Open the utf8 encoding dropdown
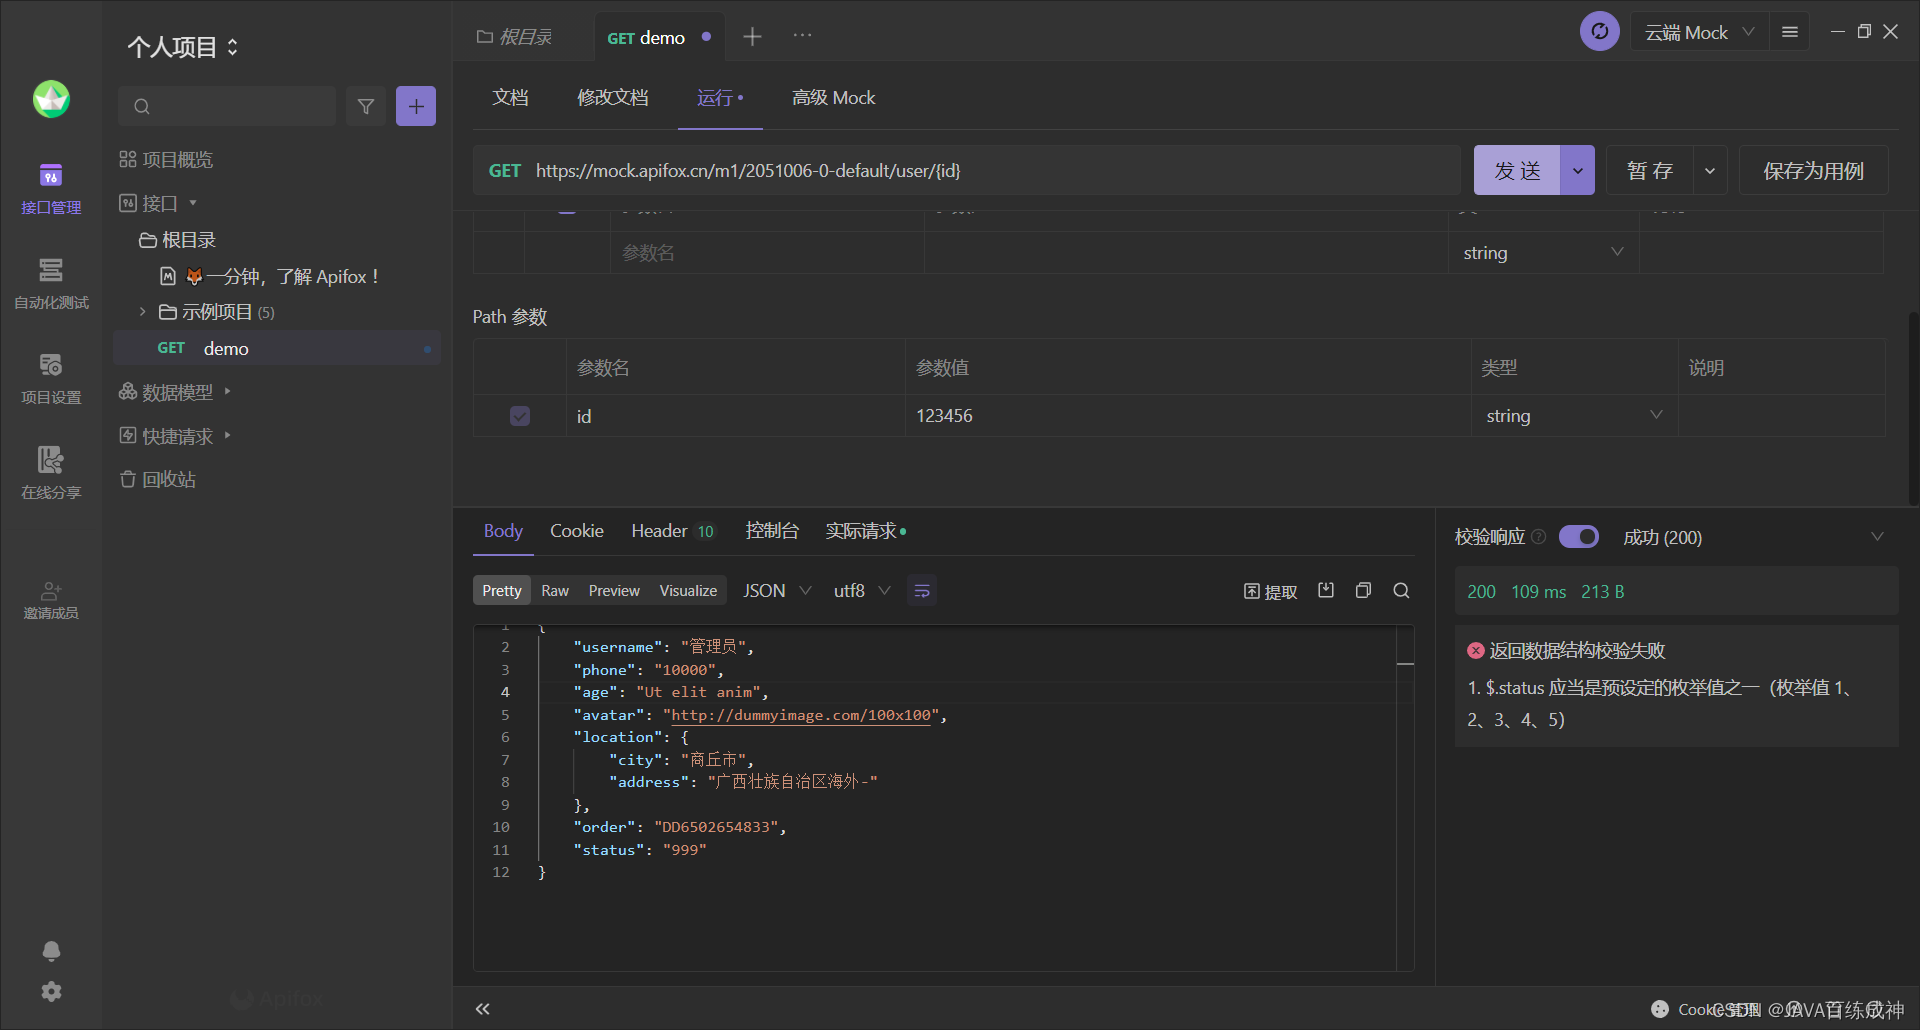Screen dimensions: 1920x1030 point(862,591)
